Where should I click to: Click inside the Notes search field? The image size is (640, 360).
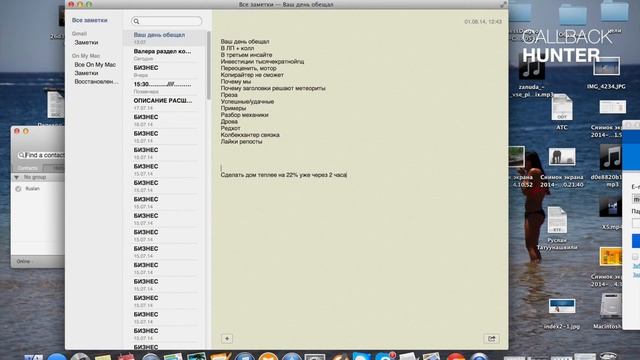[167, 21]
